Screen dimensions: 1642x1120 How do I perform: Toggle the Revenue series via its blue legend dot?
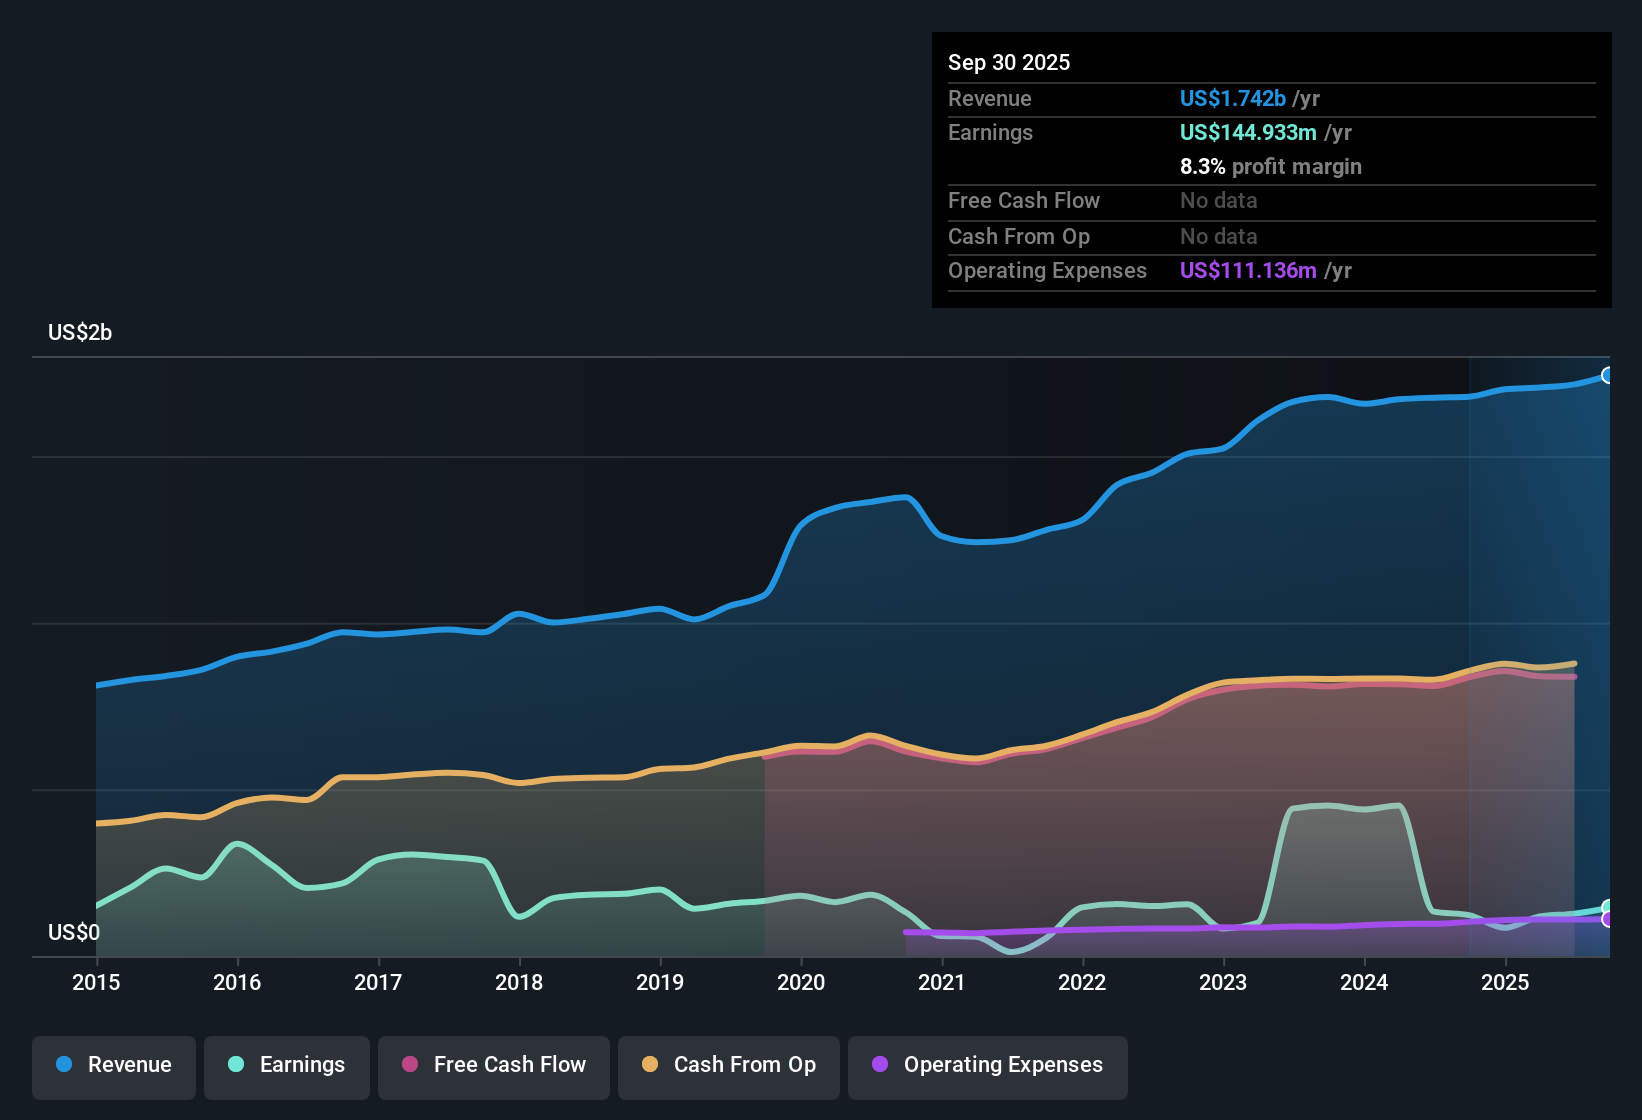tap(62, 1065)
